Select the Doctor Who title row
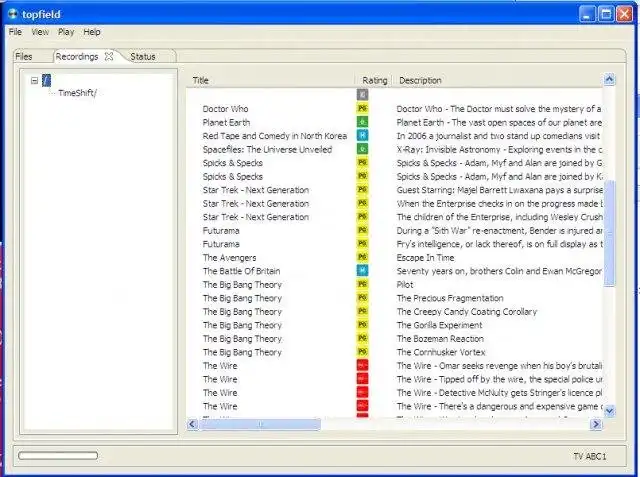The width and height of the screenshot is (640, 477). coord(225,109)
